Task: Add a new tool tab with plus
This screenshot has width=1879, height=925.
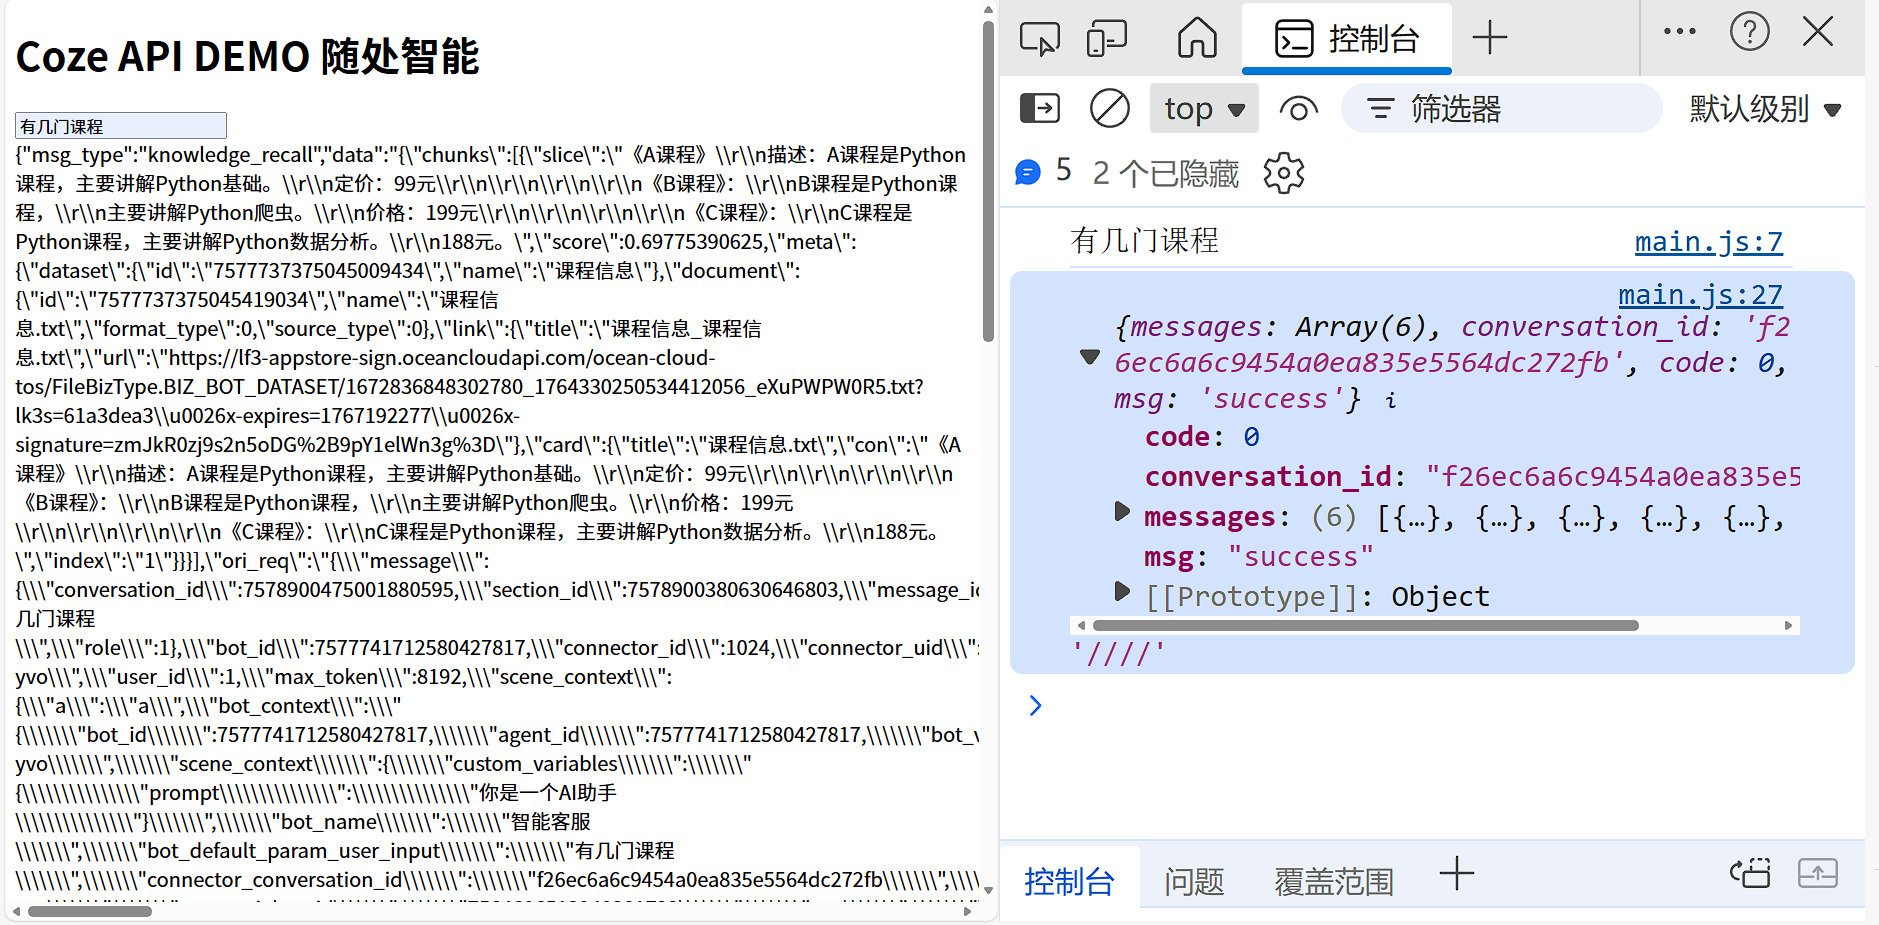Action: (x=1490, y=38)
